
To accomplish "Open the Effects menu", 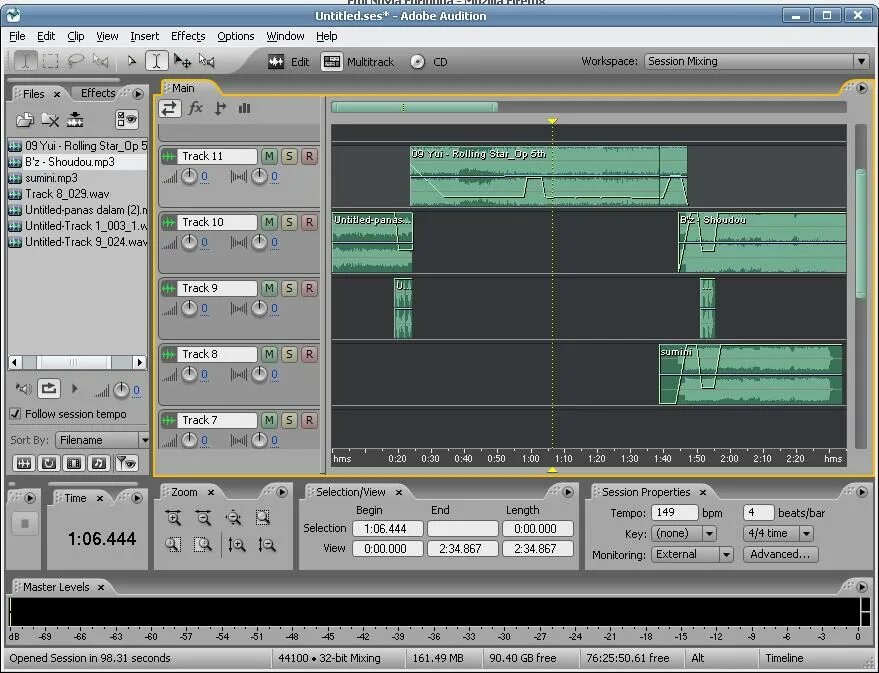I will pyautogui.click(x=187, y=36).
